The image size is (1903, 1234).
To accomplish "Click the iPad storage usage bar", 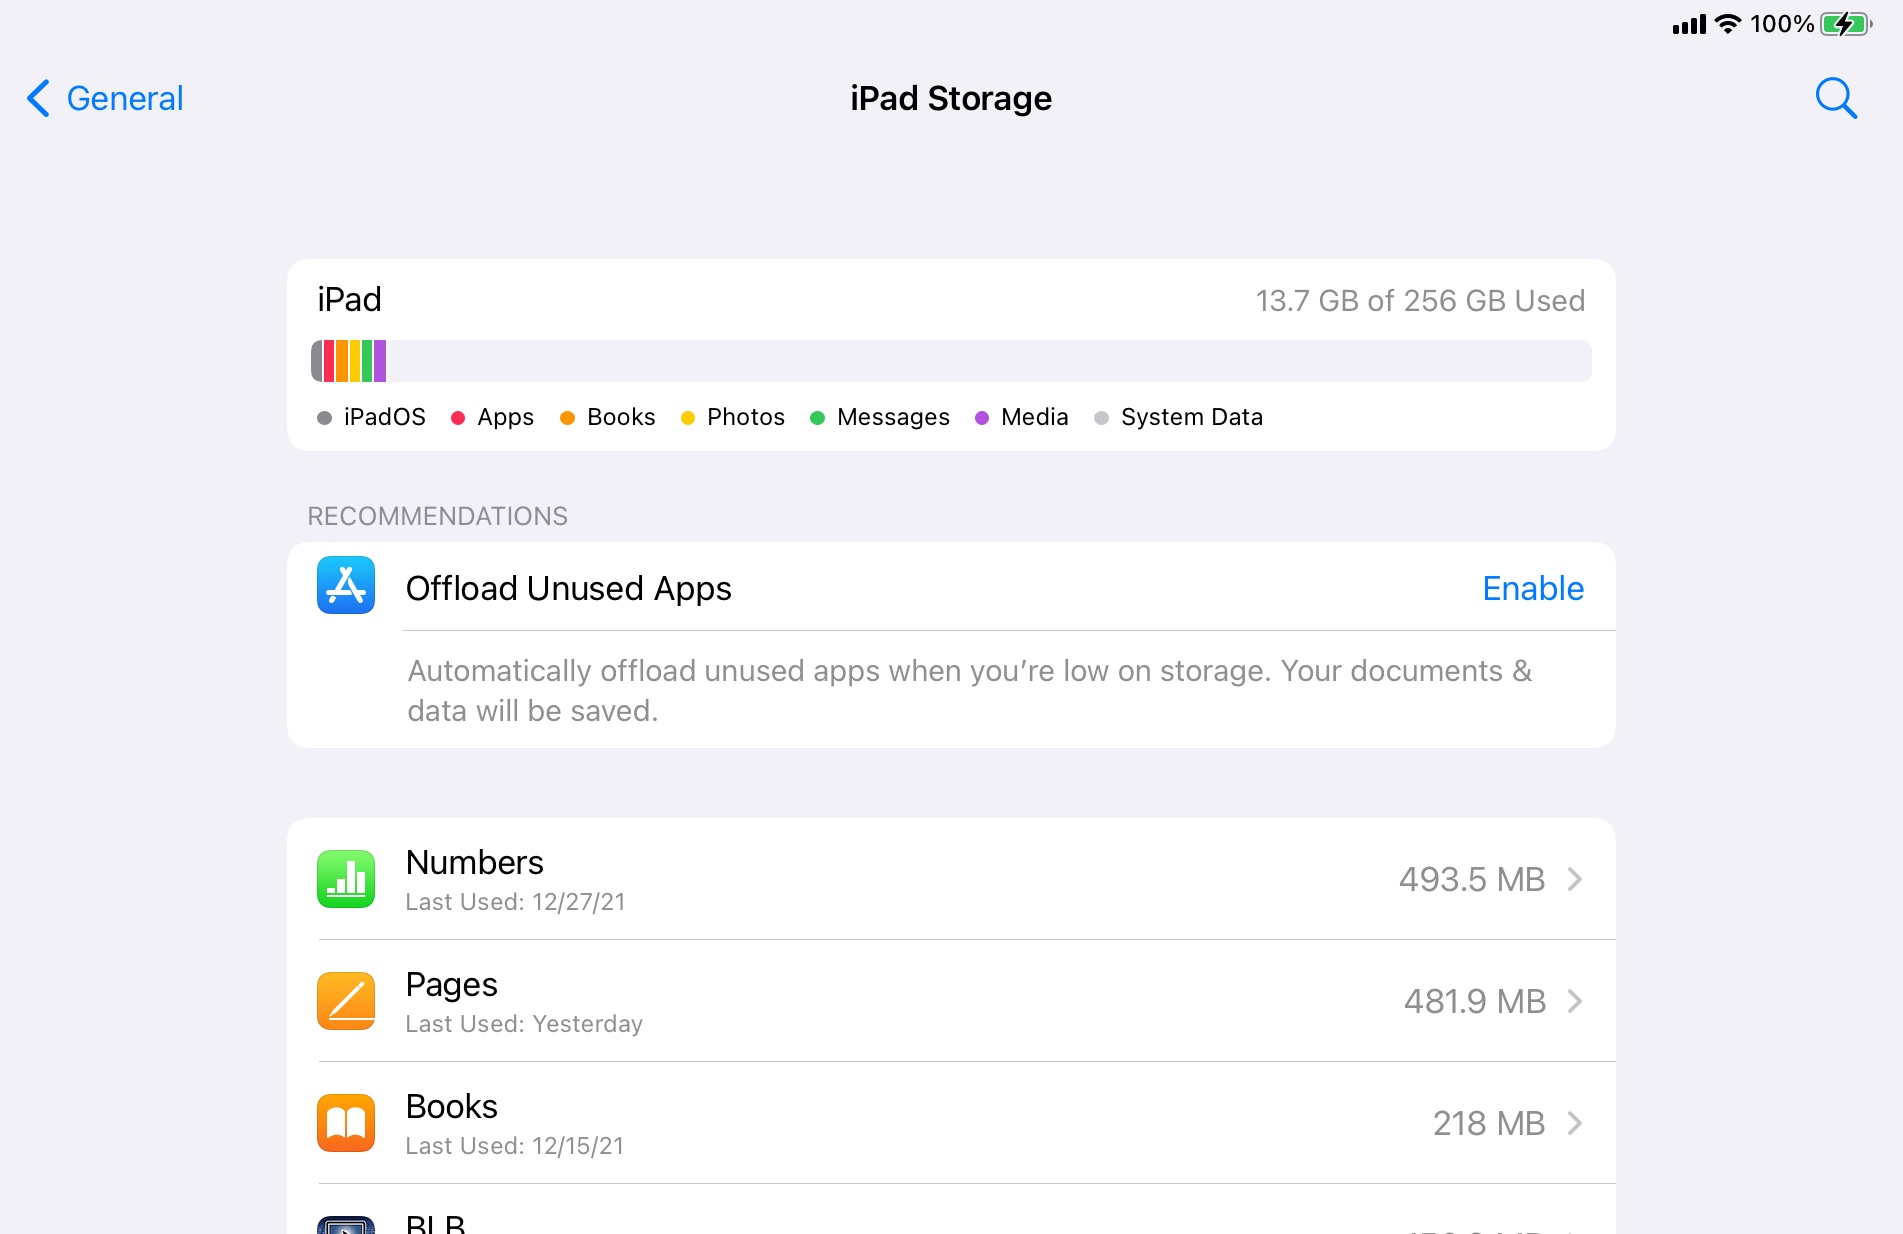I will (x=950, y=361).
